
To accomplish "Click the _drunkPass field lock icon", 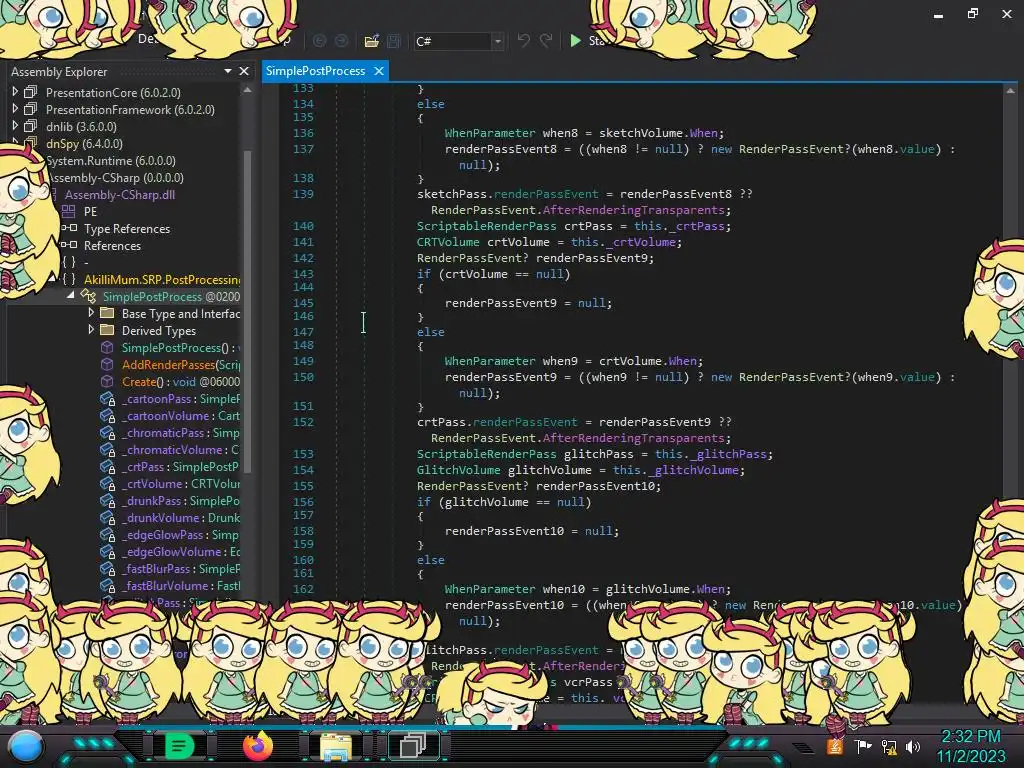I will click(107, 500).
